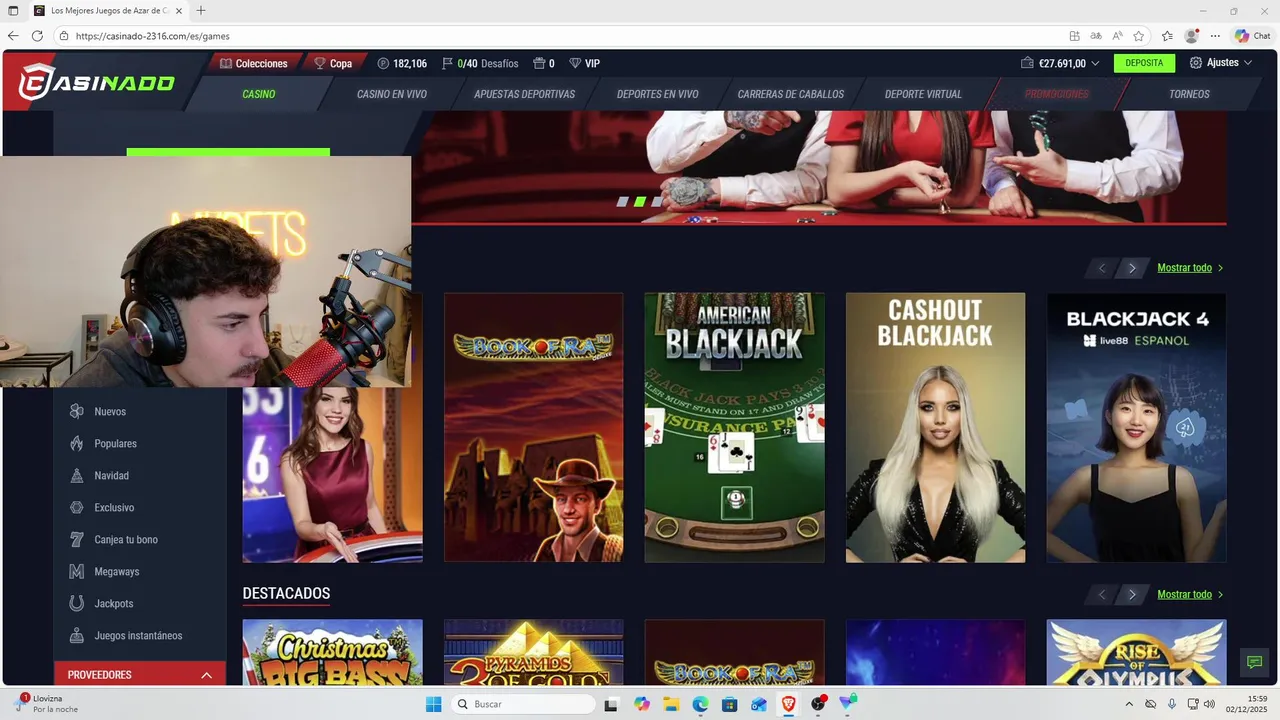The height and width of the screenshot is (720, 1280).
Task: Open the Apuestas Deportivas tab
Action: click(524, 94)
